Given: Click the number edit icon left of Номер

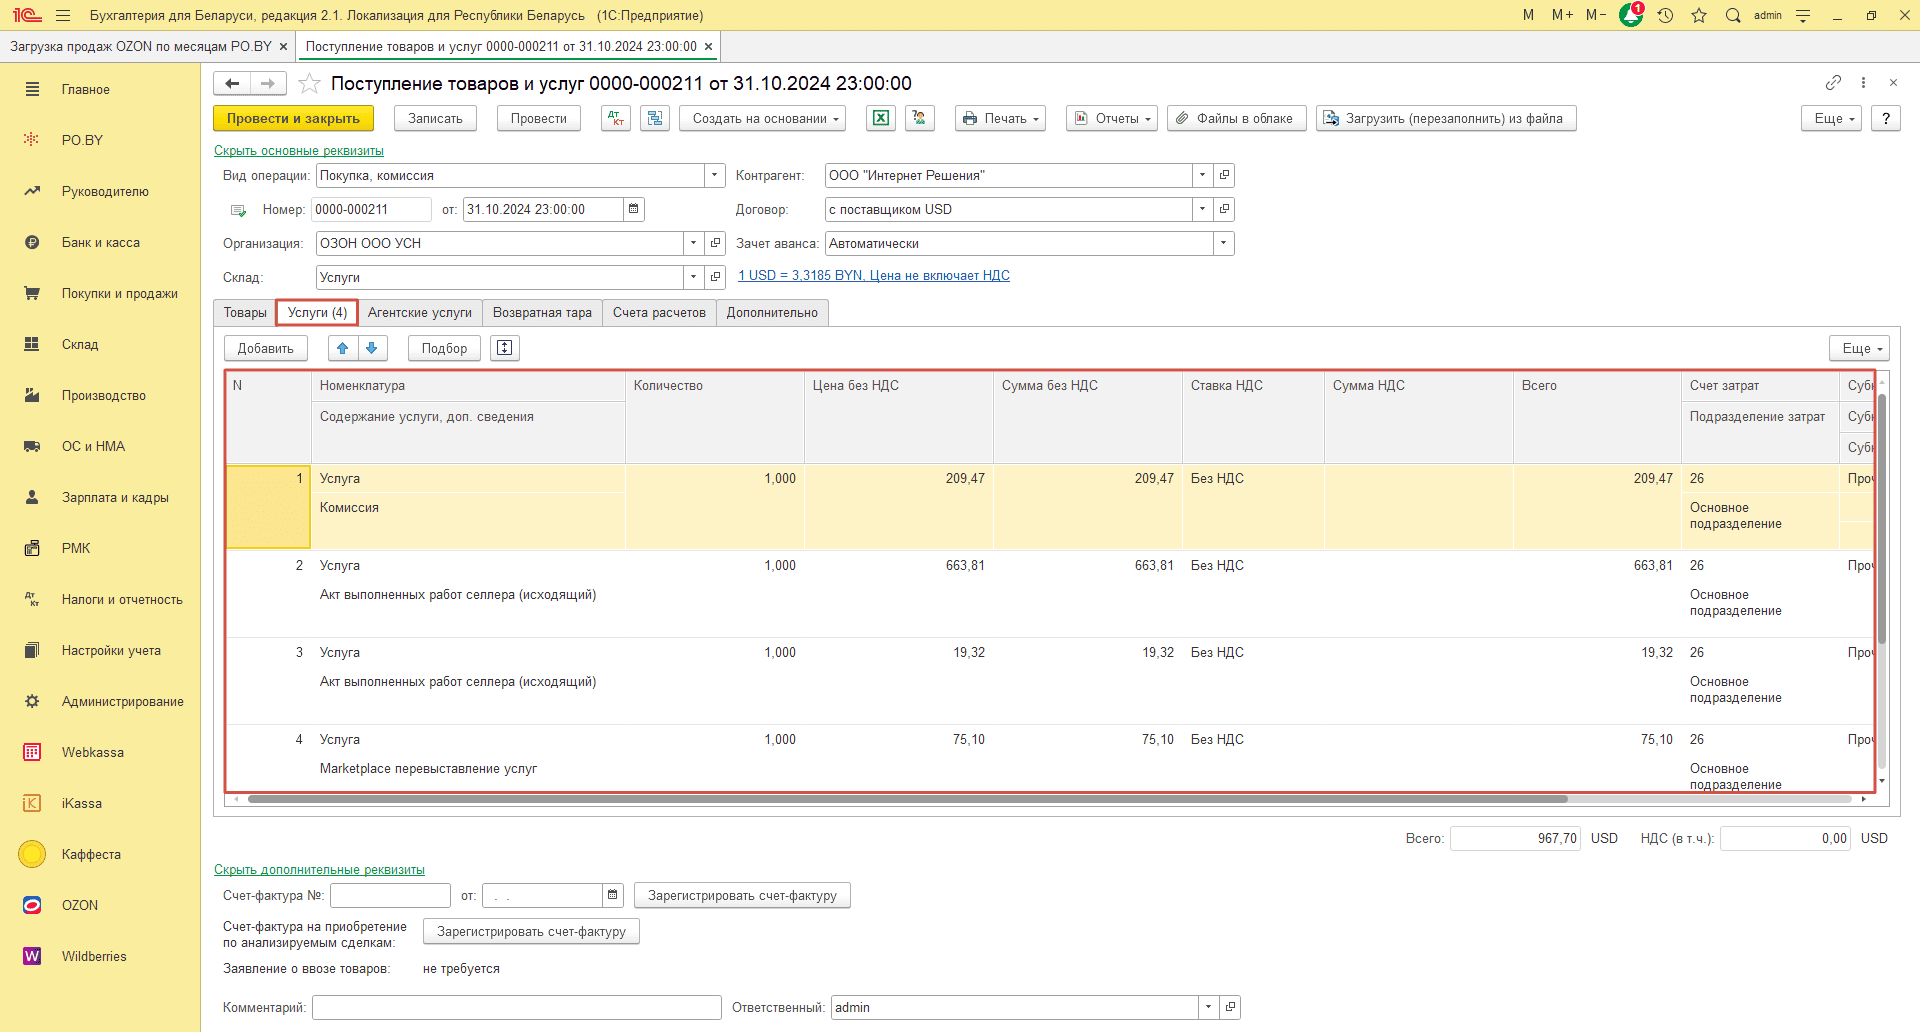Looking at the screenshot, I should click(238, 210).
